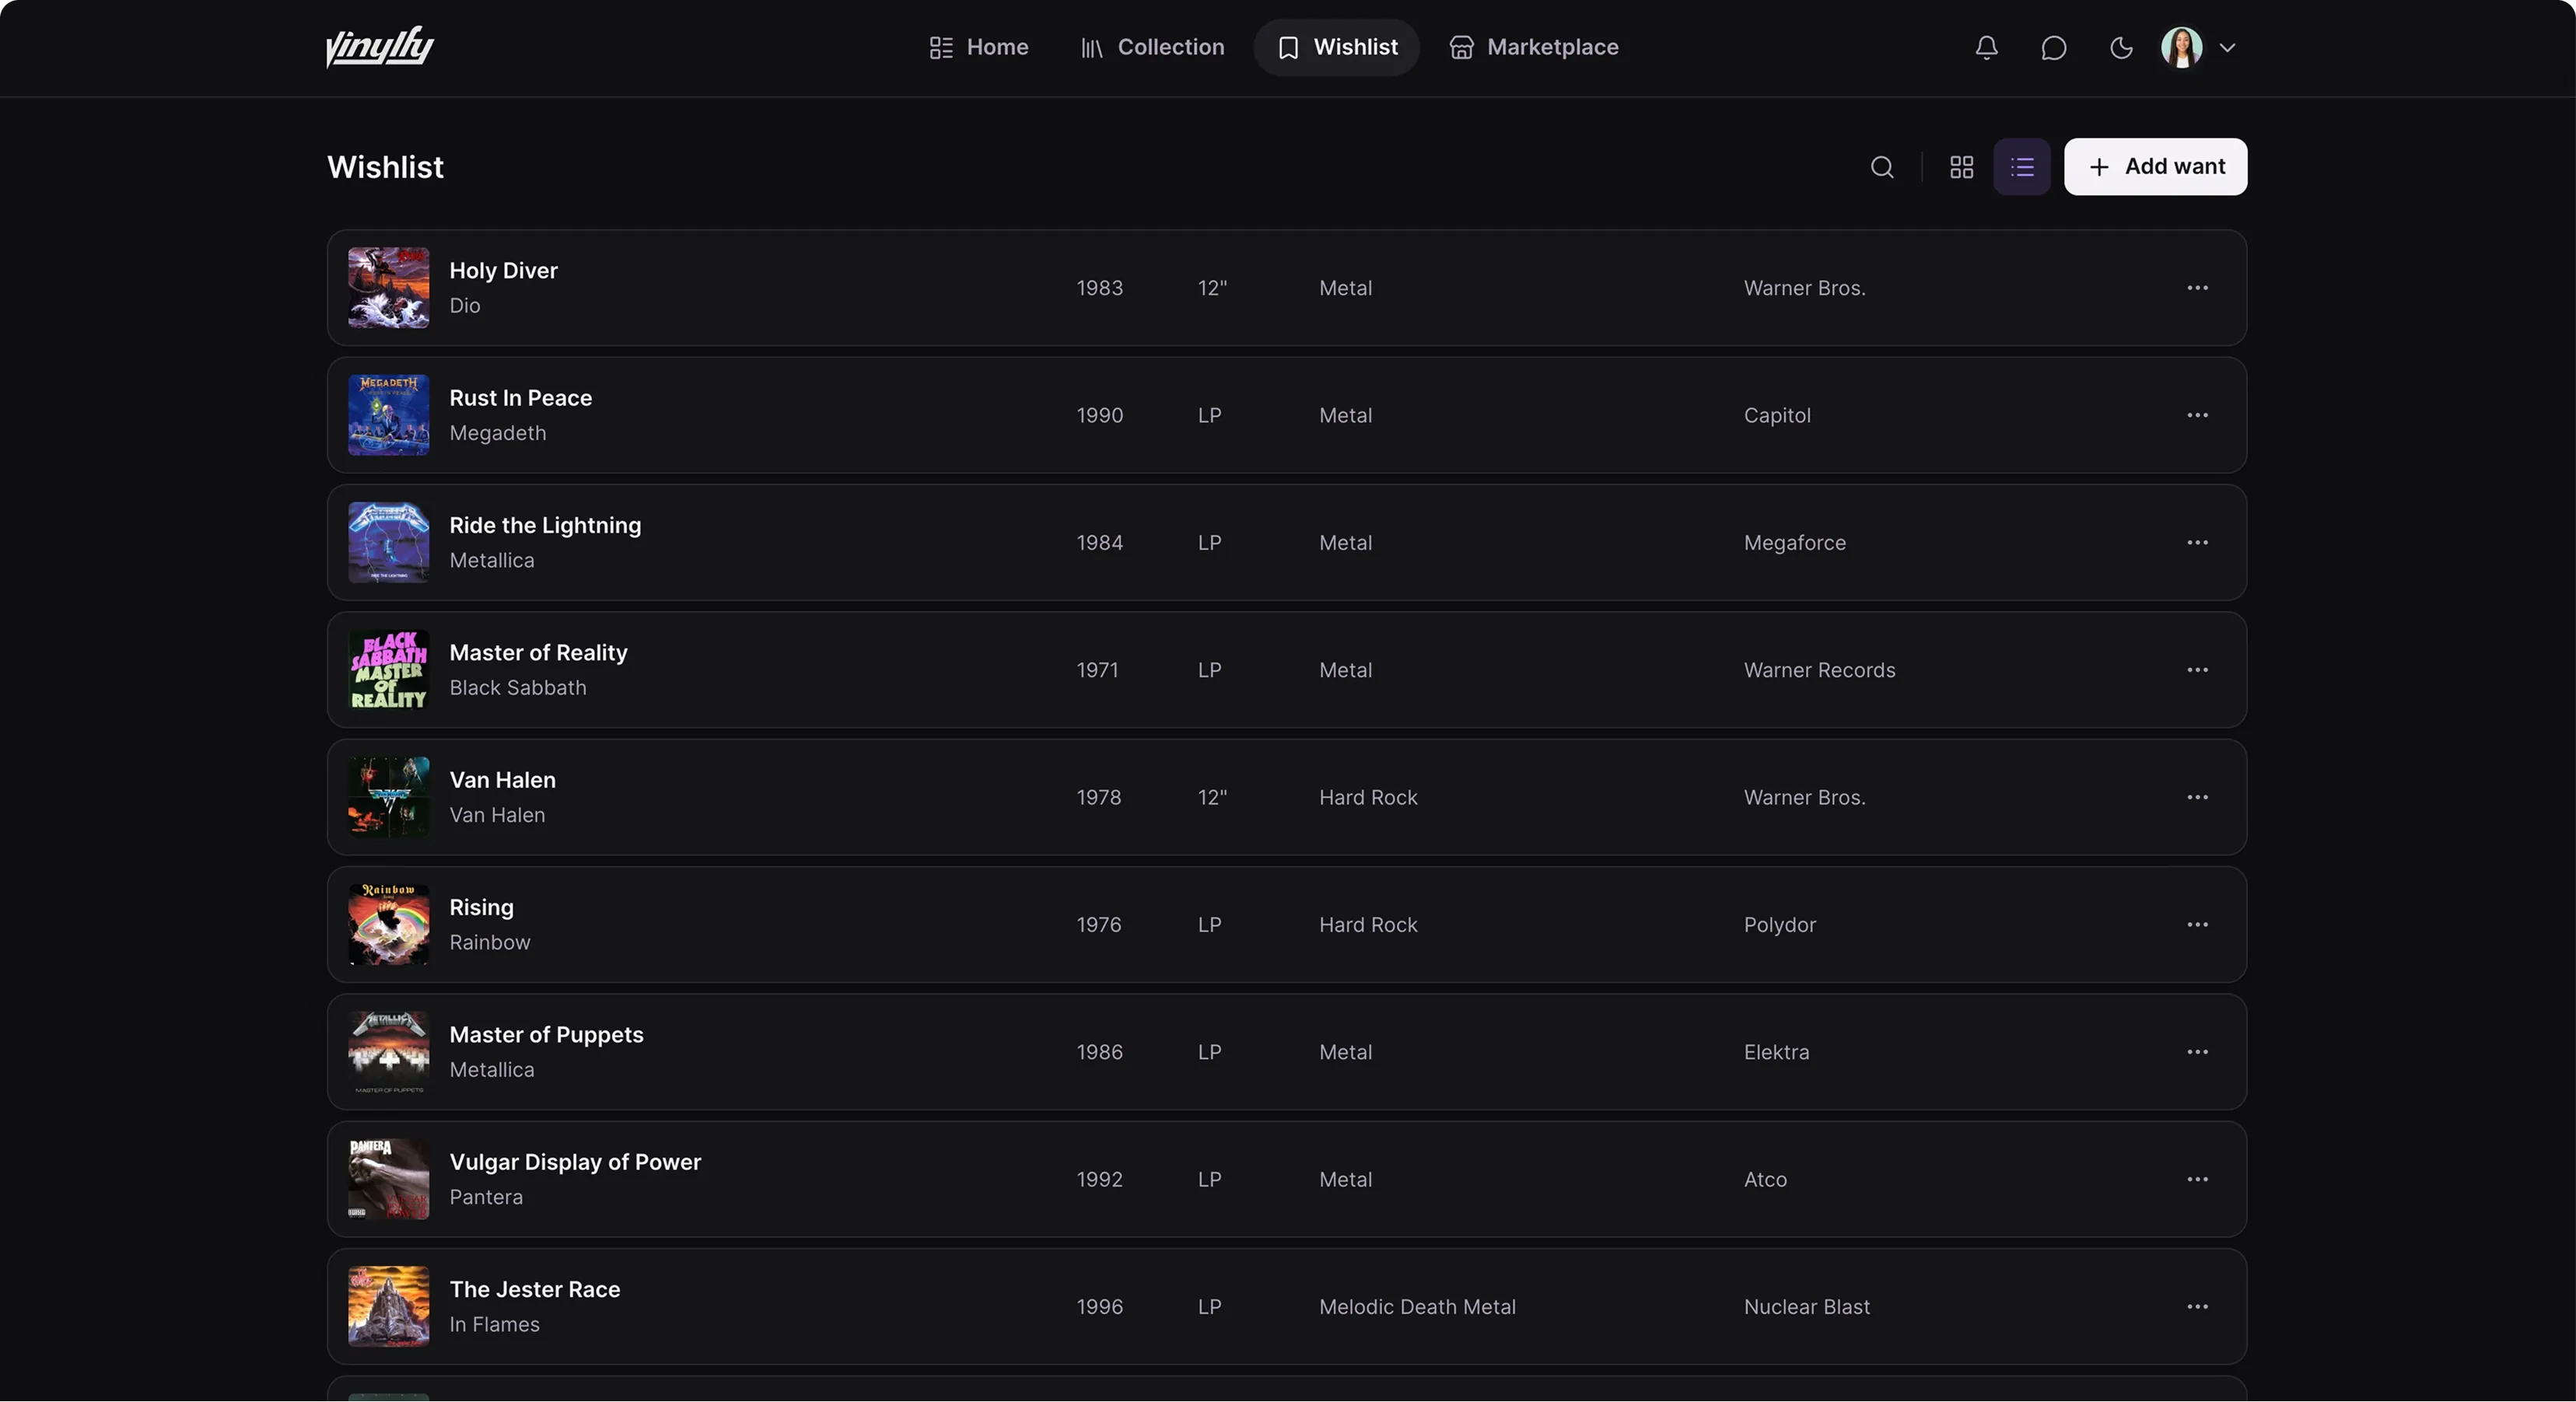
Task: Click the Rising album cover
Action: 388,925
